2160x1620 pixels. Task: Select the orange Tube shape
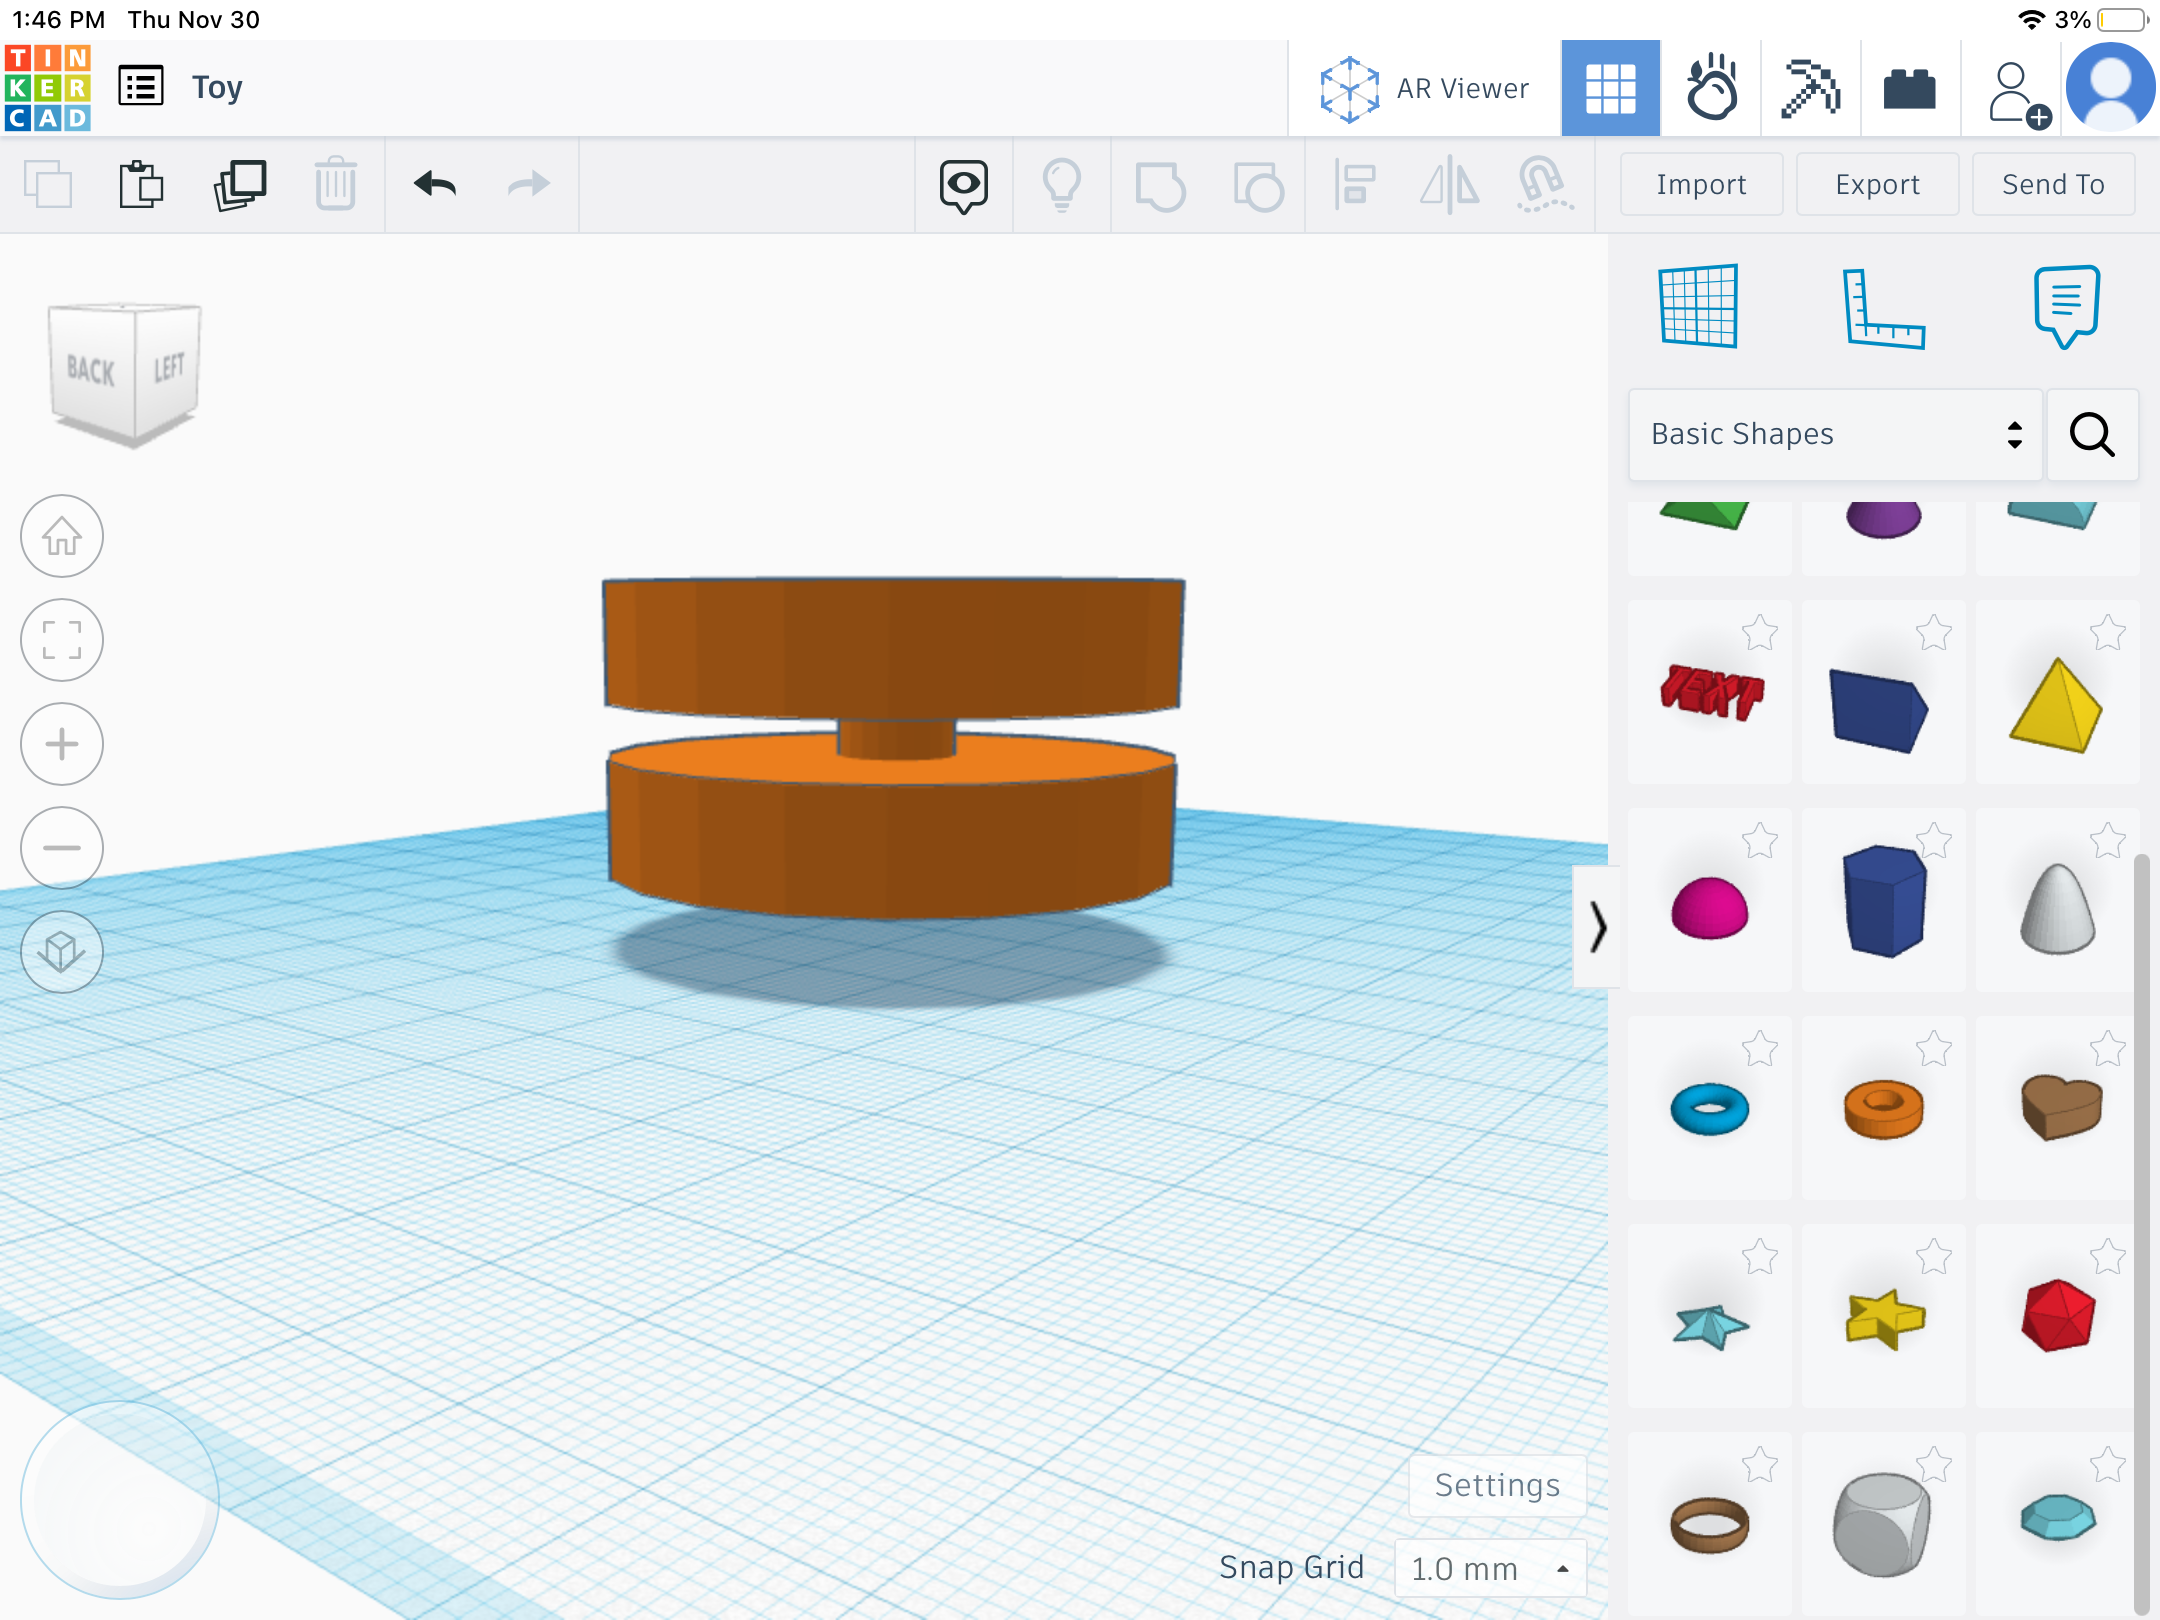1883,1108
